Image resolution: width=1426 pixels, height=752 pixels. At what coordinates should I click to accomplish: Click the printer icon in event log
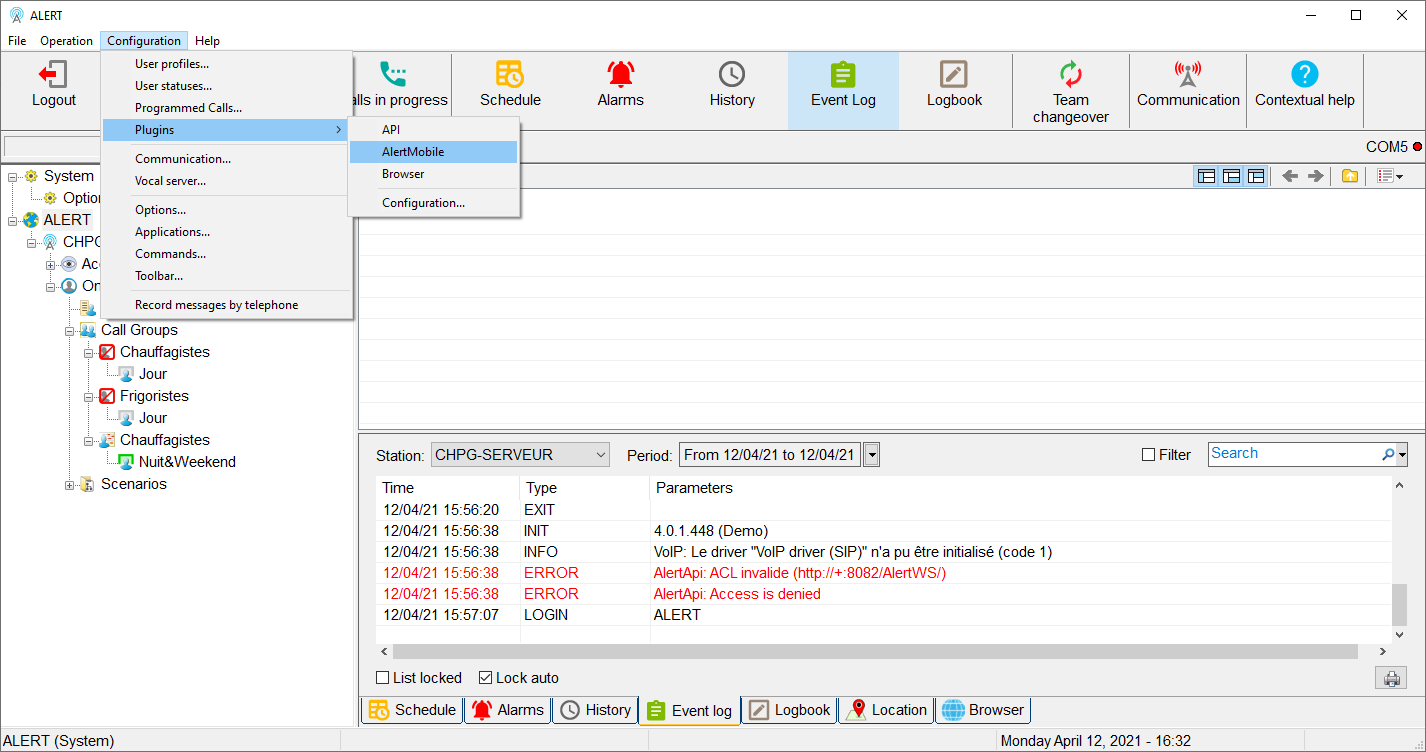tap(1391, 678)
